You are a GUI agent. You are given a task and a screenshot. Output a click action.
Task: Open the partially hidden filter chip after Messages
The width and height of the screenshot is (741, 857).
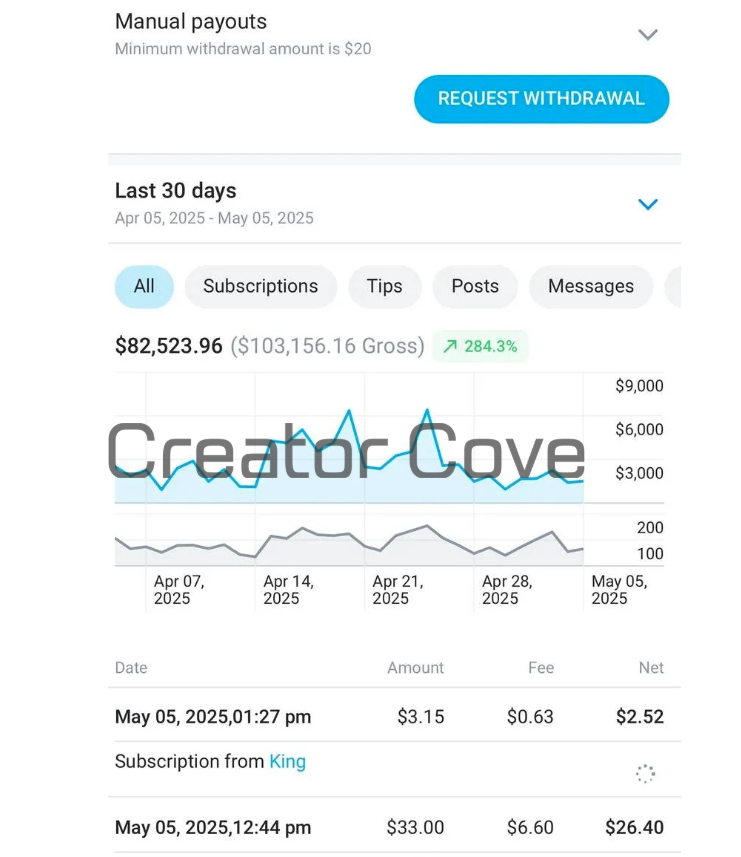(x=673, y=286)
